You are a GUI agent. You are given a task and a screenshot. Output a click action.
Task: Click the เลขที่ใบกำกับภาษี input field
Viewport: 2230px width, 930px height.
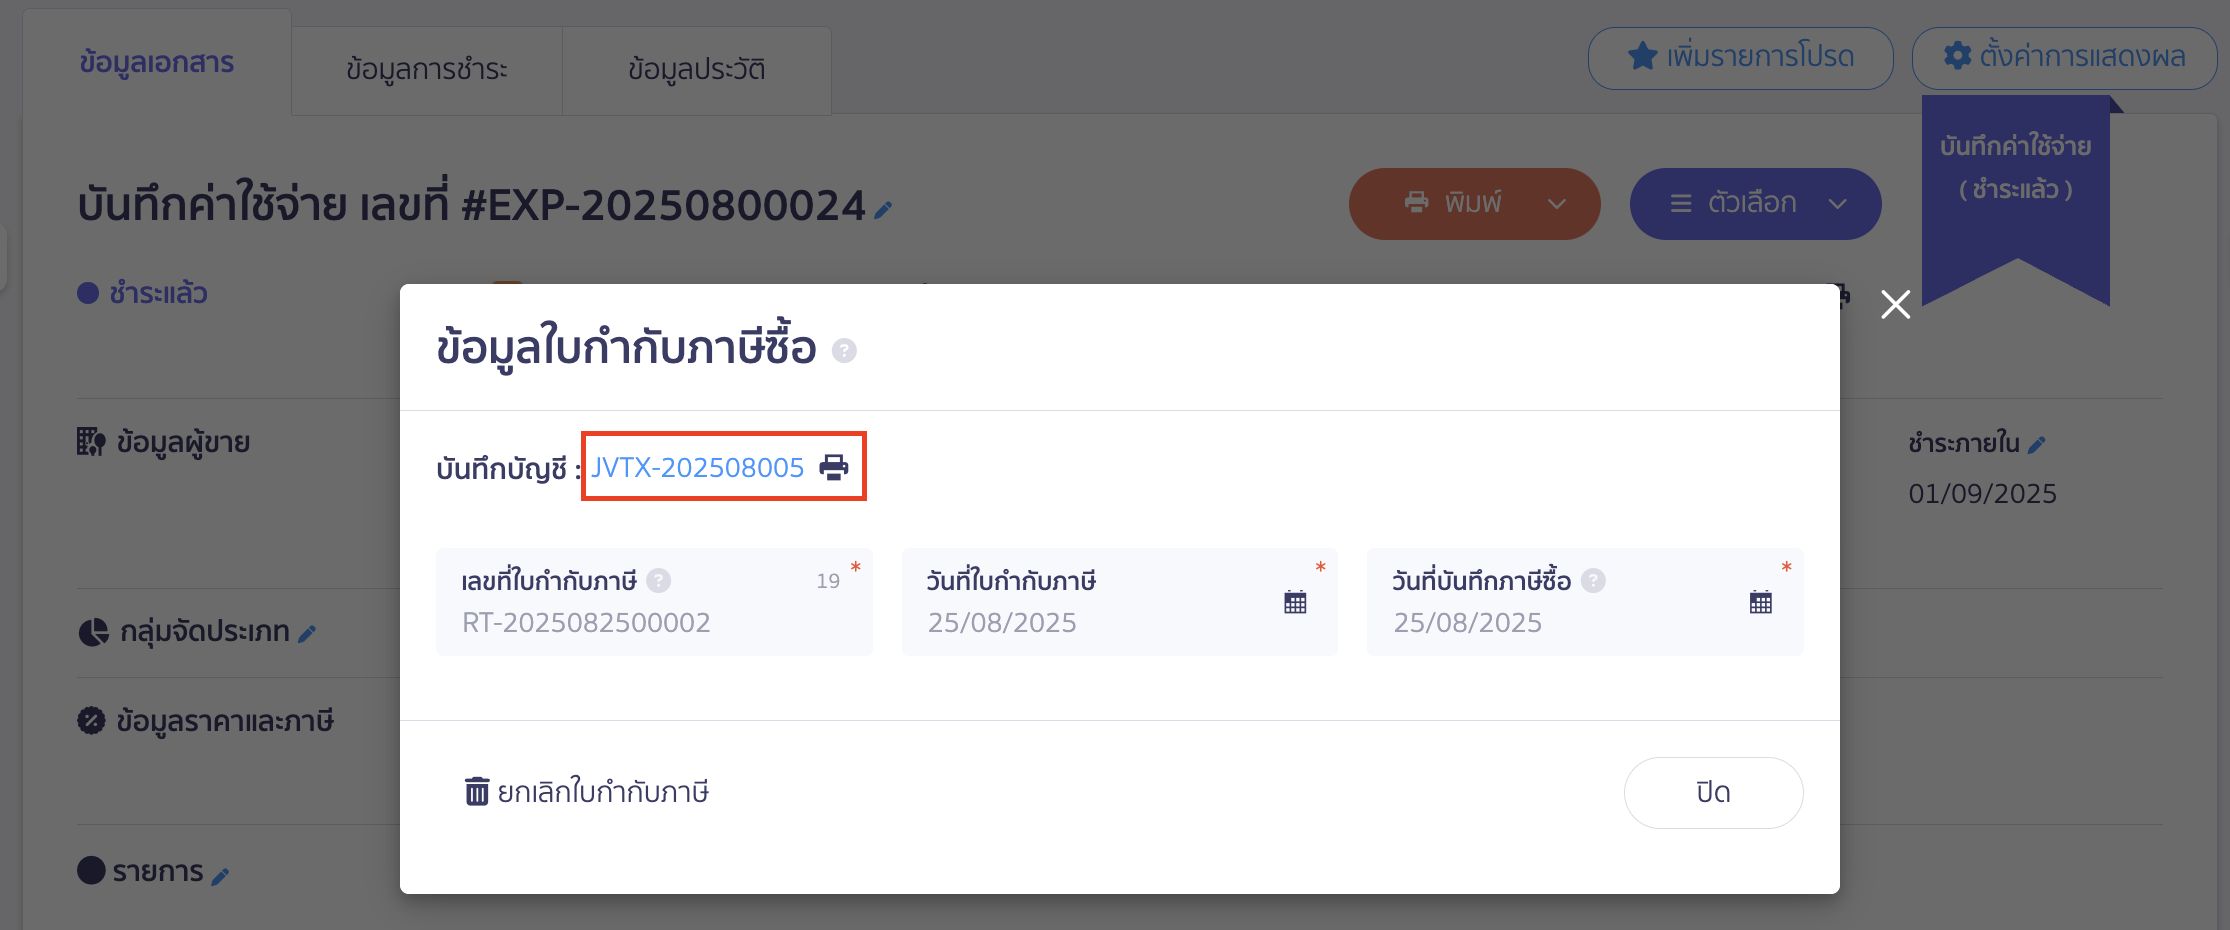[654, 602]
